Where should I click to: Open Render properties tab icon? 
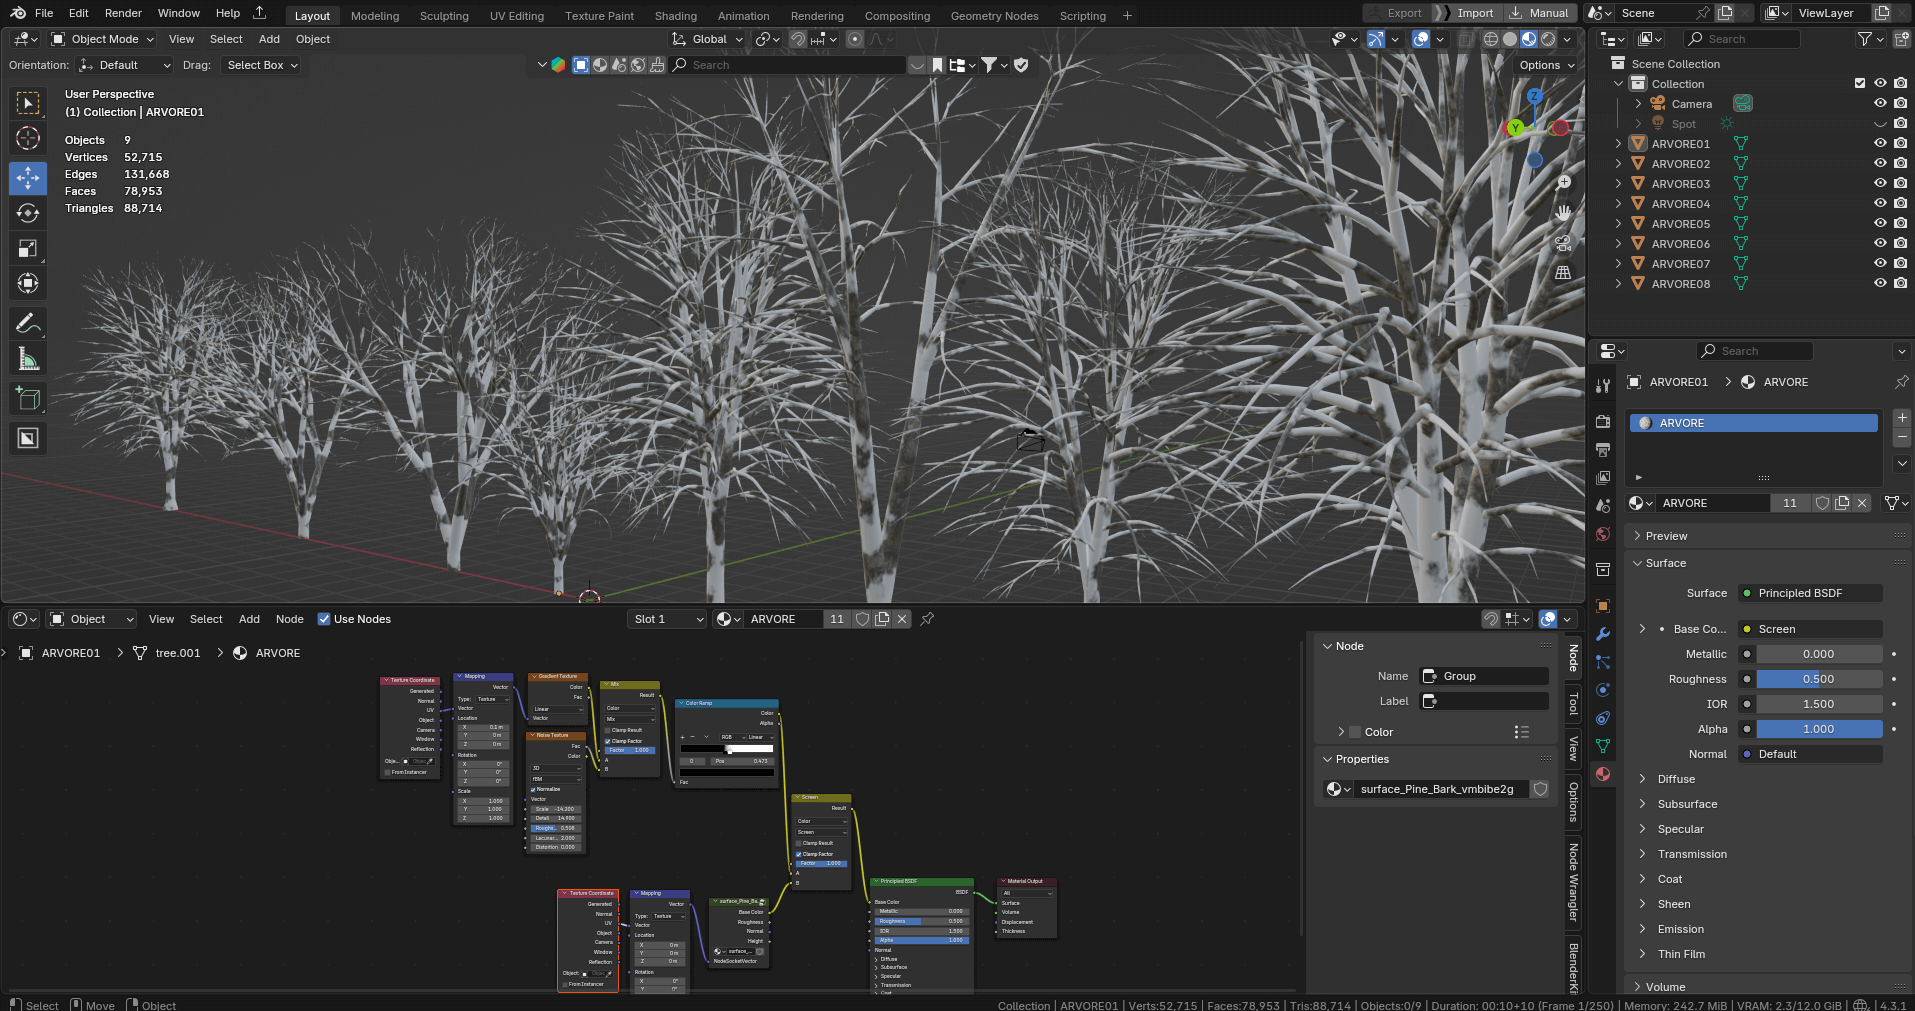click(x=1603, y=421)
